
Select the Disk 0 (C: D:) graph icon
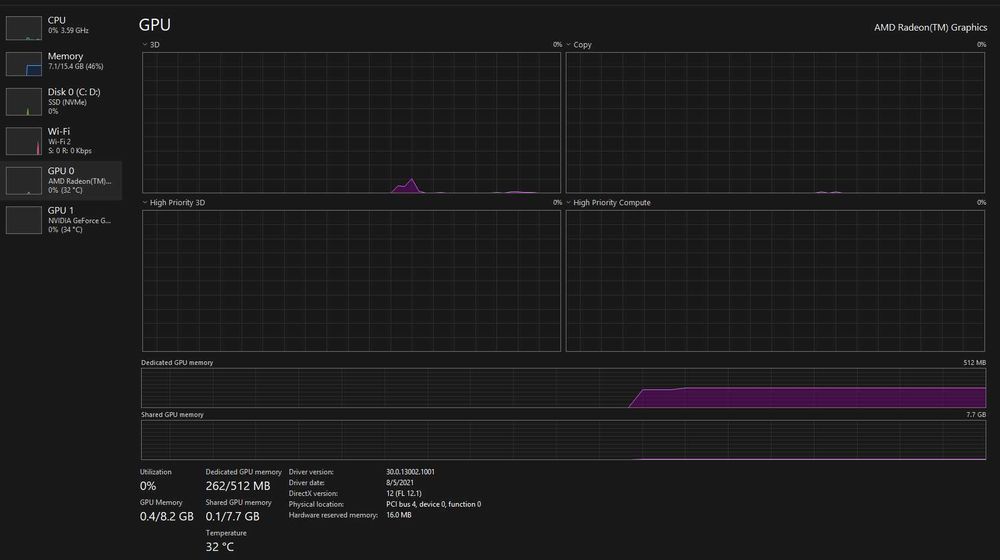click(24, 103)
